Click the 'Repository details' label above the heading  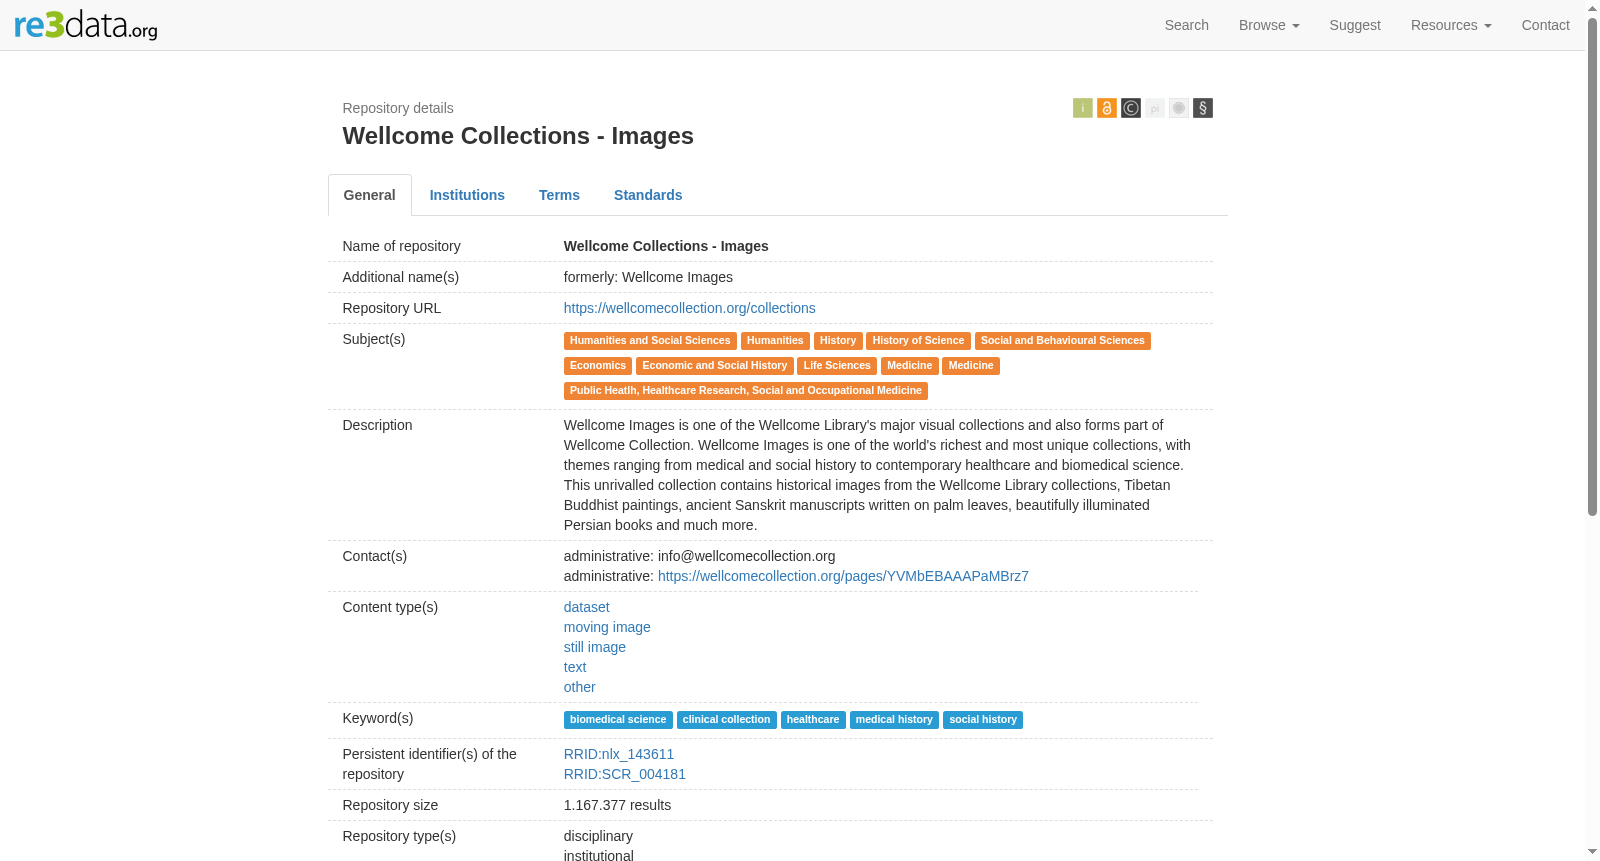point(398,108)
